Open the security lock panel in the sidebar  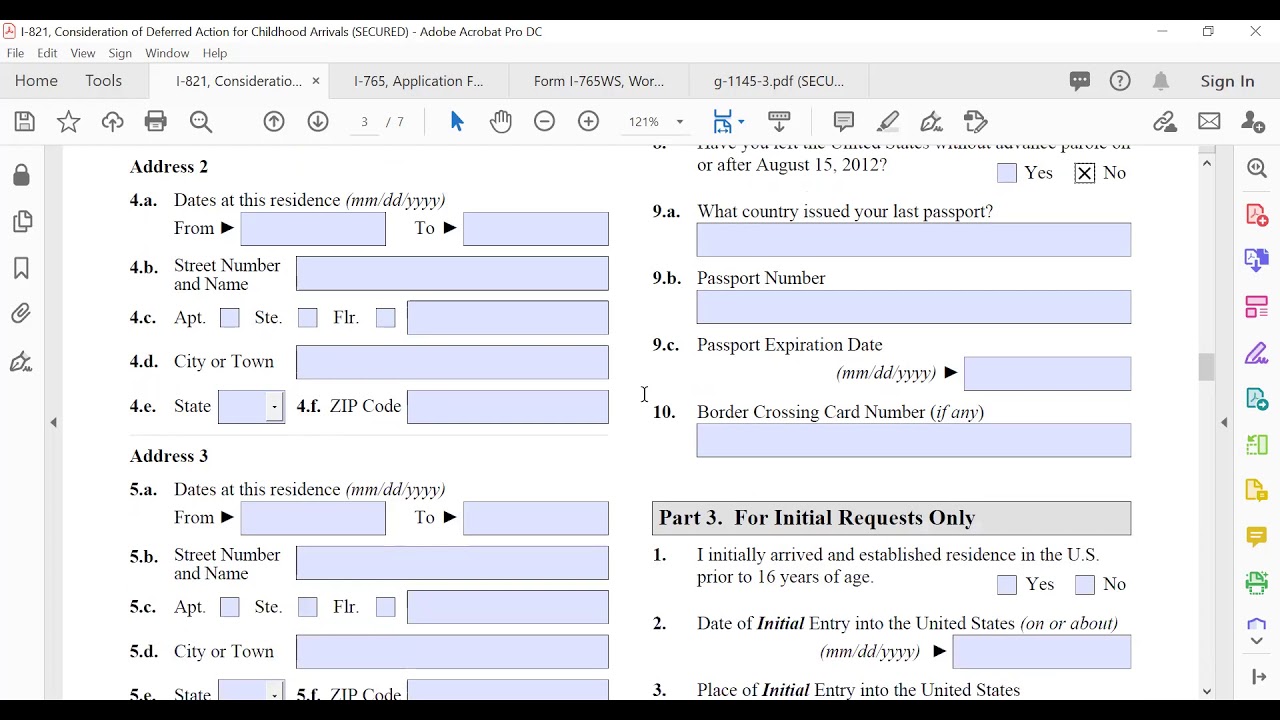pyautogui.click(x=22, y=175)
